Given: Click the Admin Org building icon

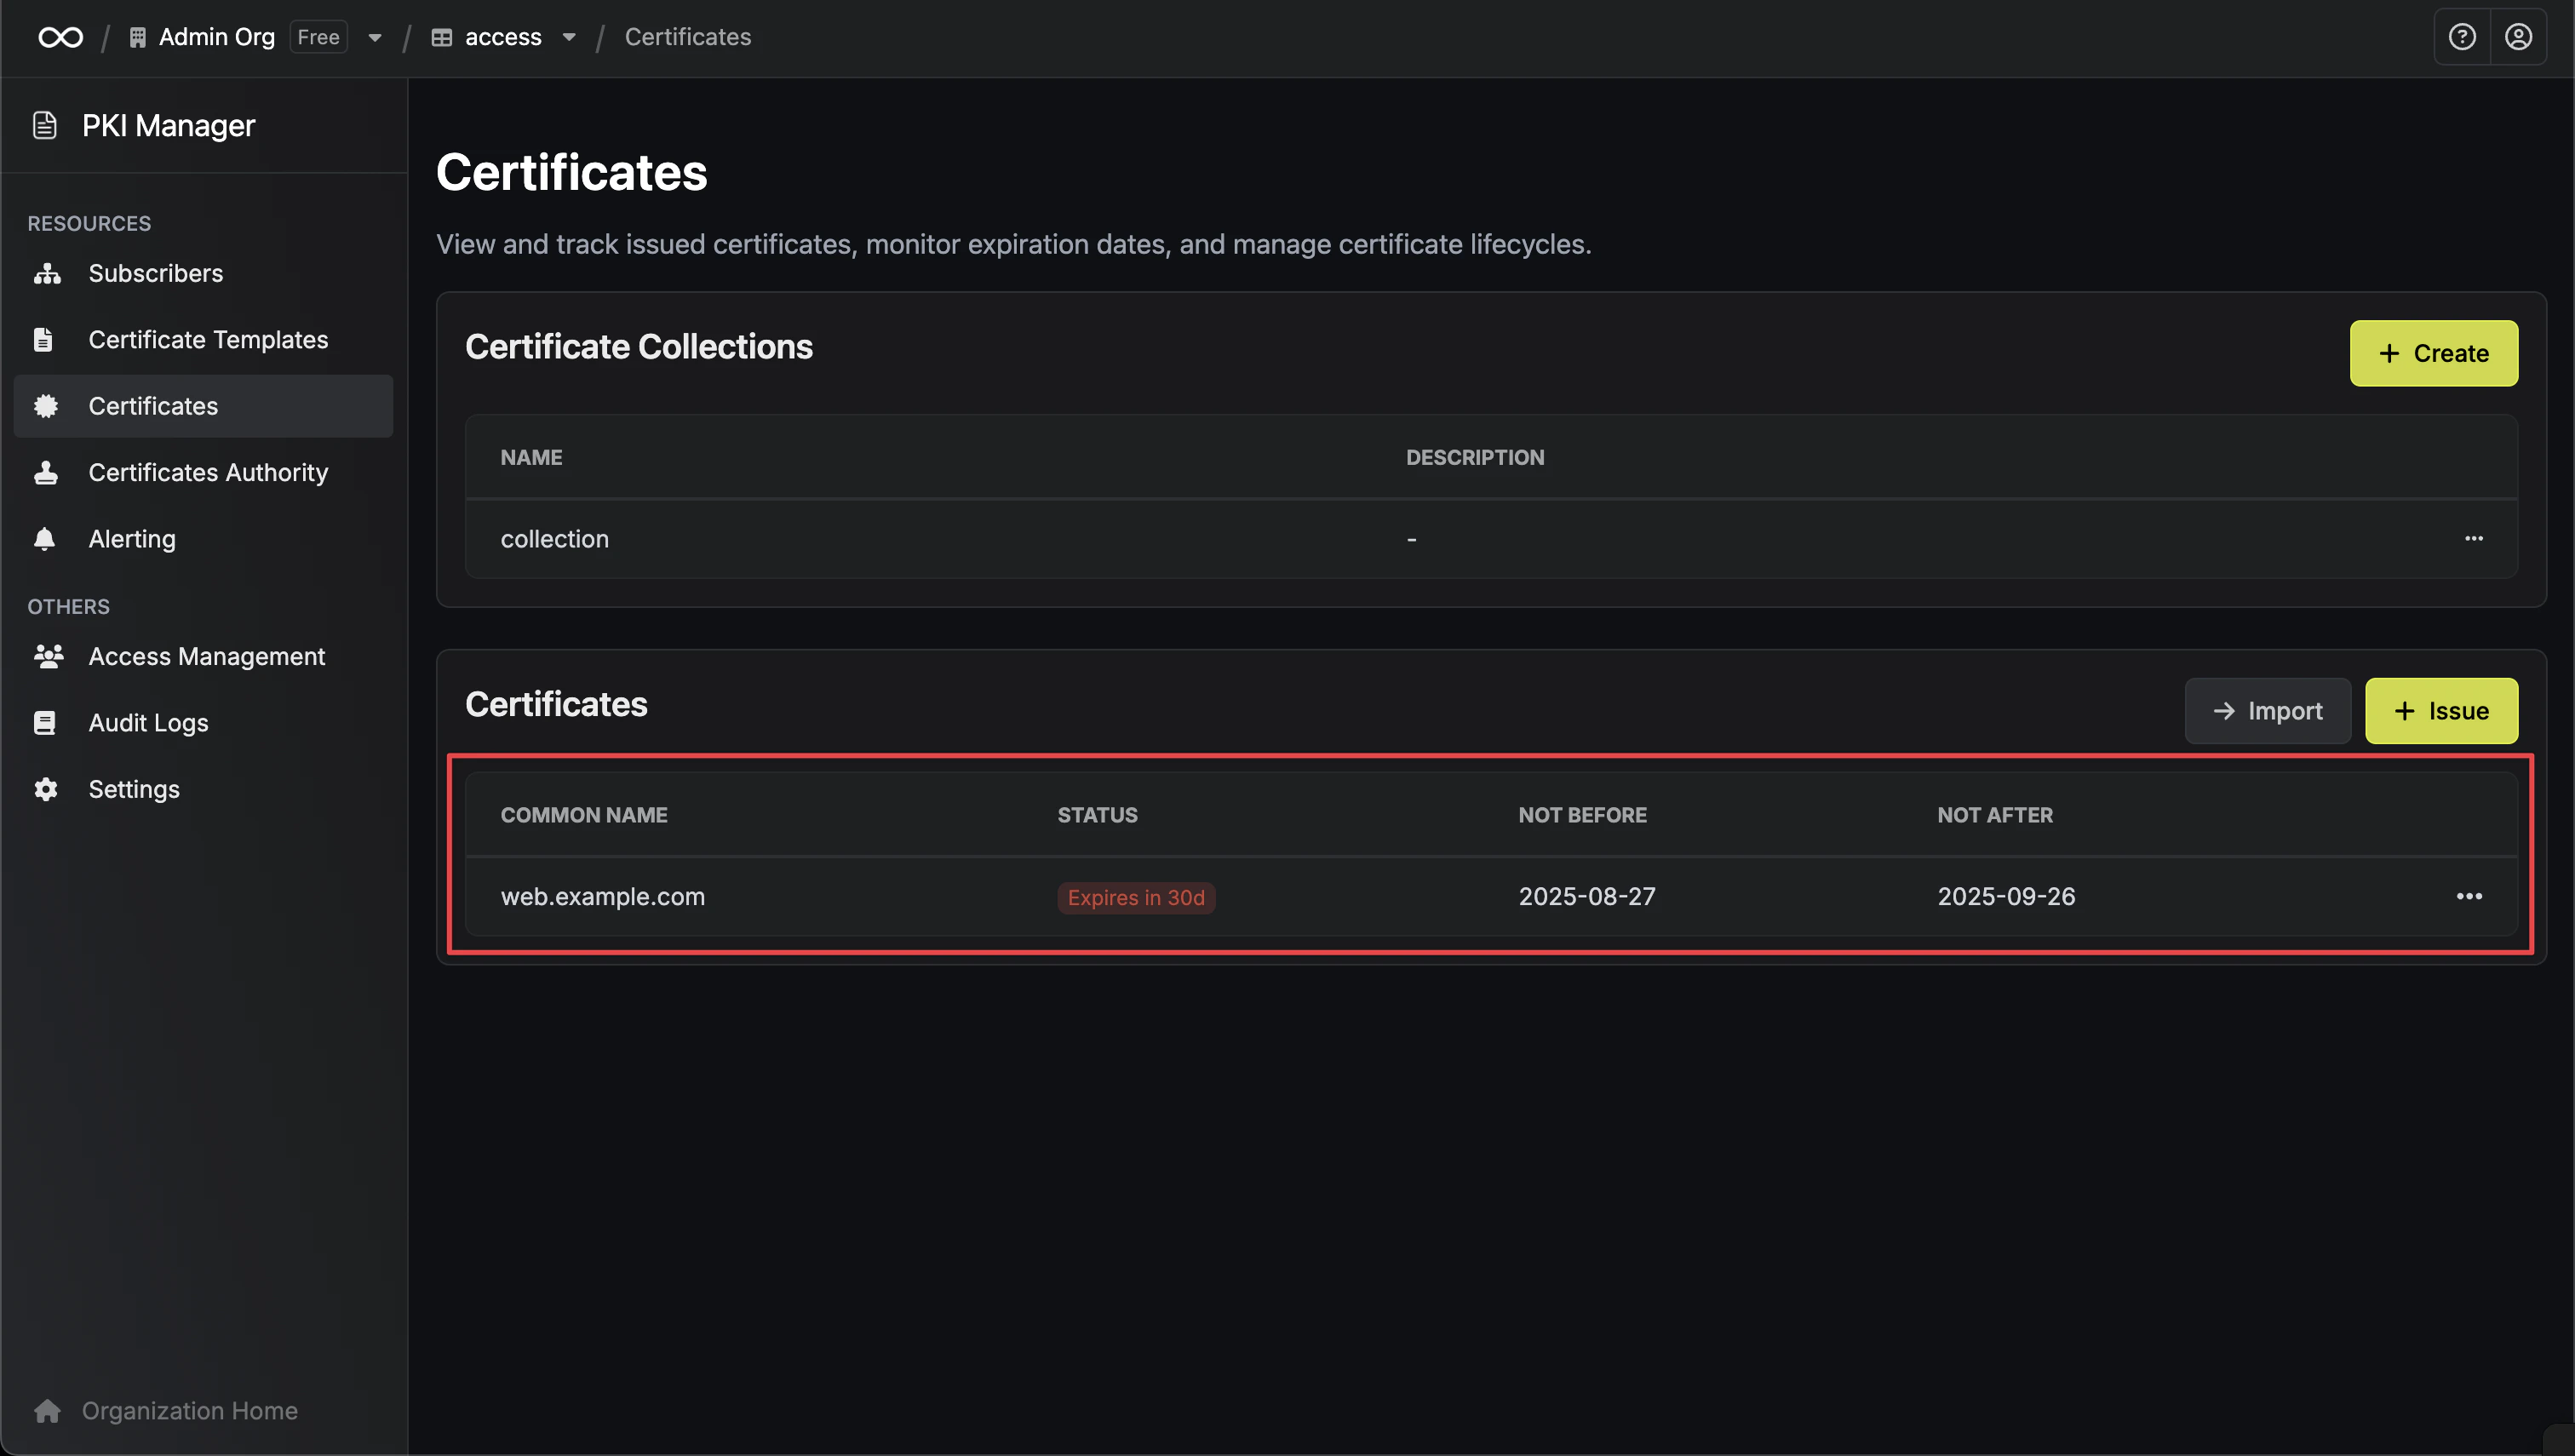Looking at the screenshot, I should tap(138, 37).
